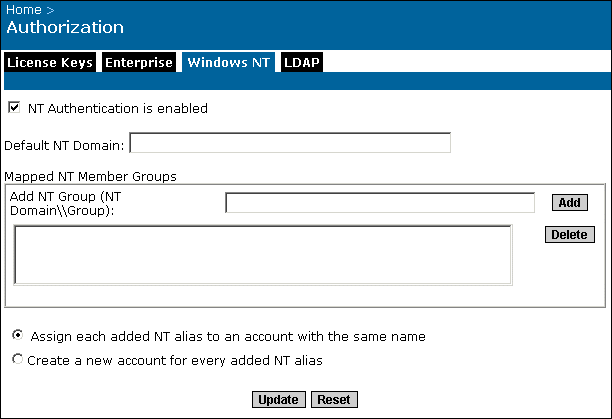Switch to the Enterprise tab

point(139,62)
